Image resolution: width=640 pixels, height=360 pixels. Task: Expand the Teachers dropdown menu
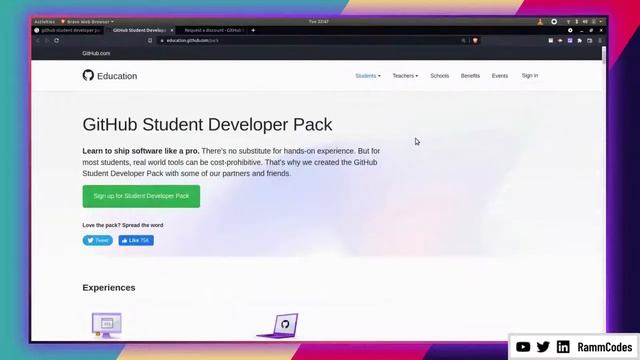tap(405, 76)
